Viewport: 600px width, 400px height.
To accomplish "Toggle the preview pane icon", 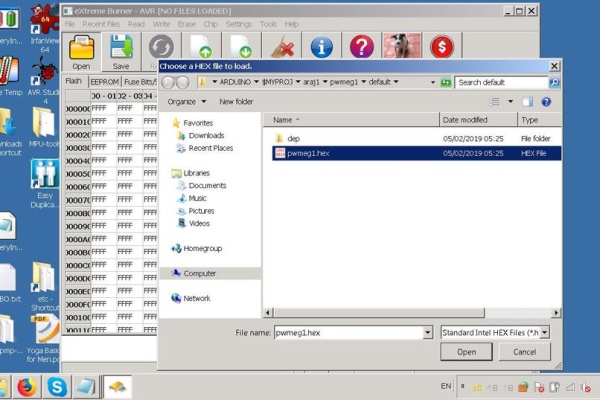I will point(528,101).
